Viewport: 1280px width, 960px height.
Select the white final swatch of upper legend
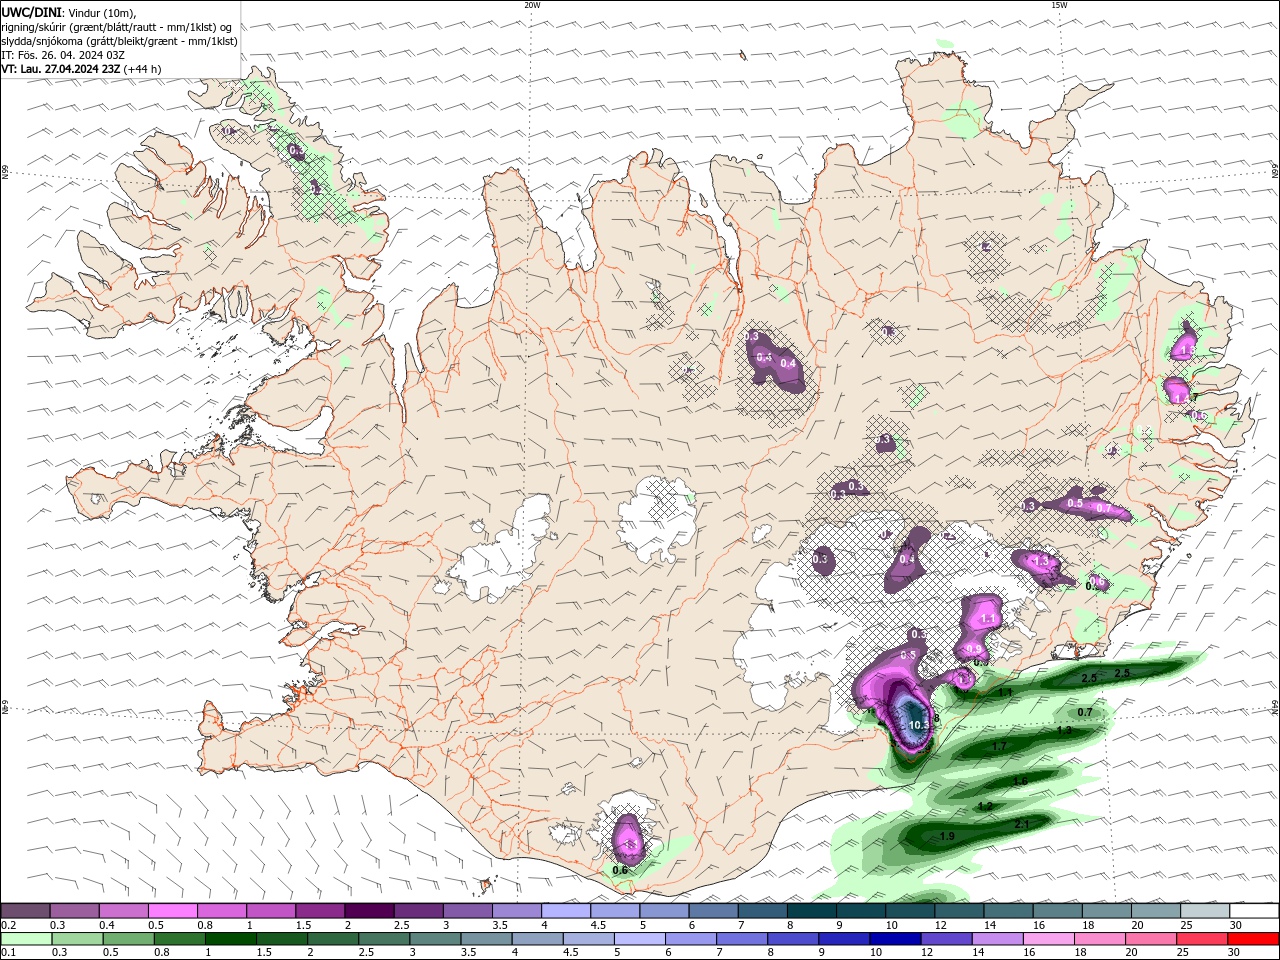(1254, 911)
